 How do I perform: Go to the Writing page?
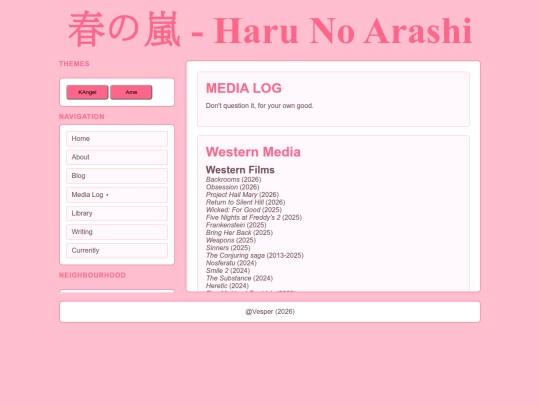(117, 232)
